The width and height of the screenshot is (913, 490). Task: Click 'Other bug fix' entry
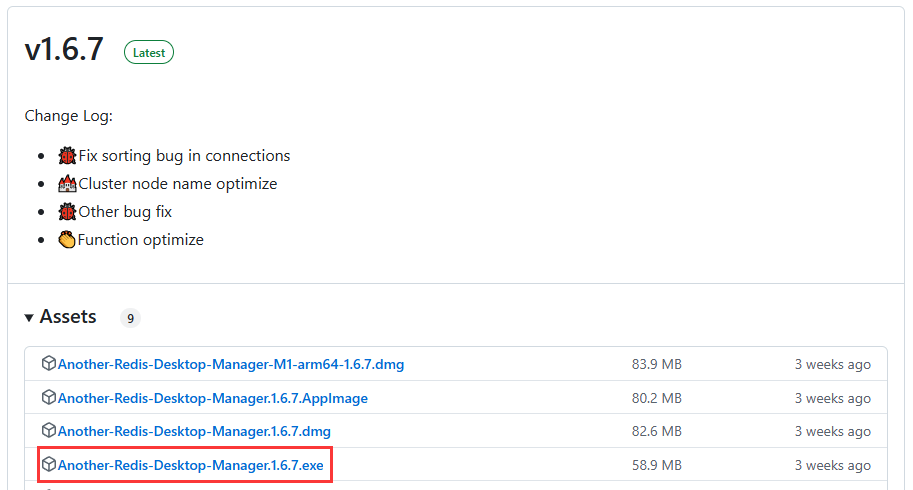point(125,212)
